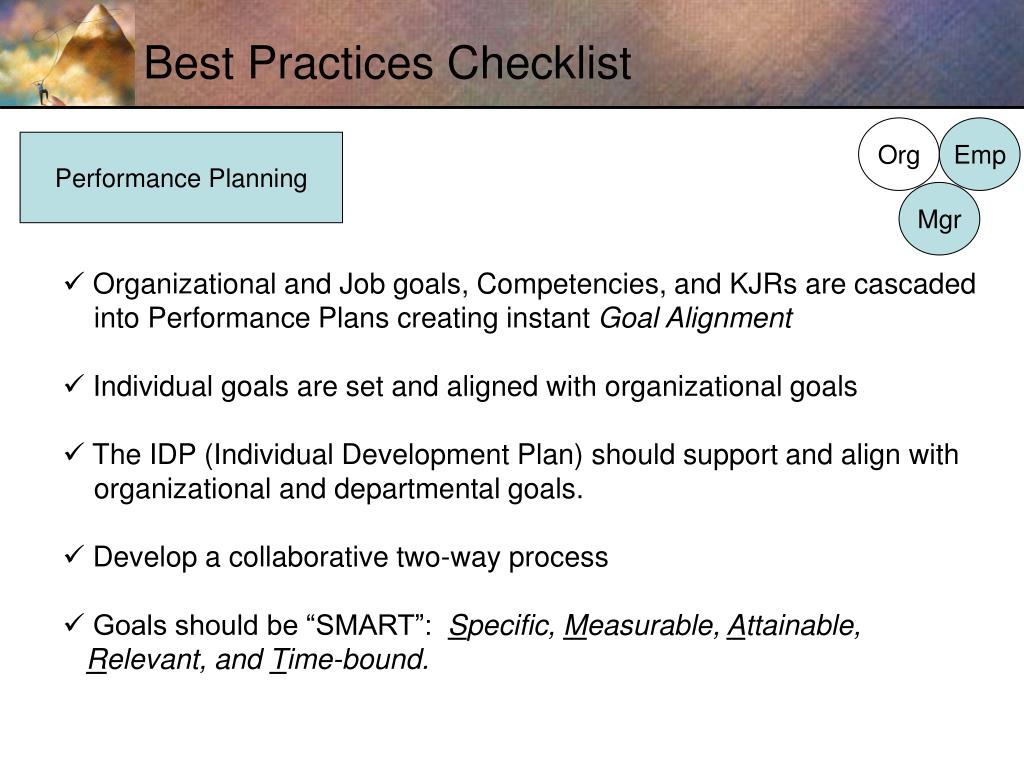Select the Performance Planning box
1024x768 pixels.
181,178
